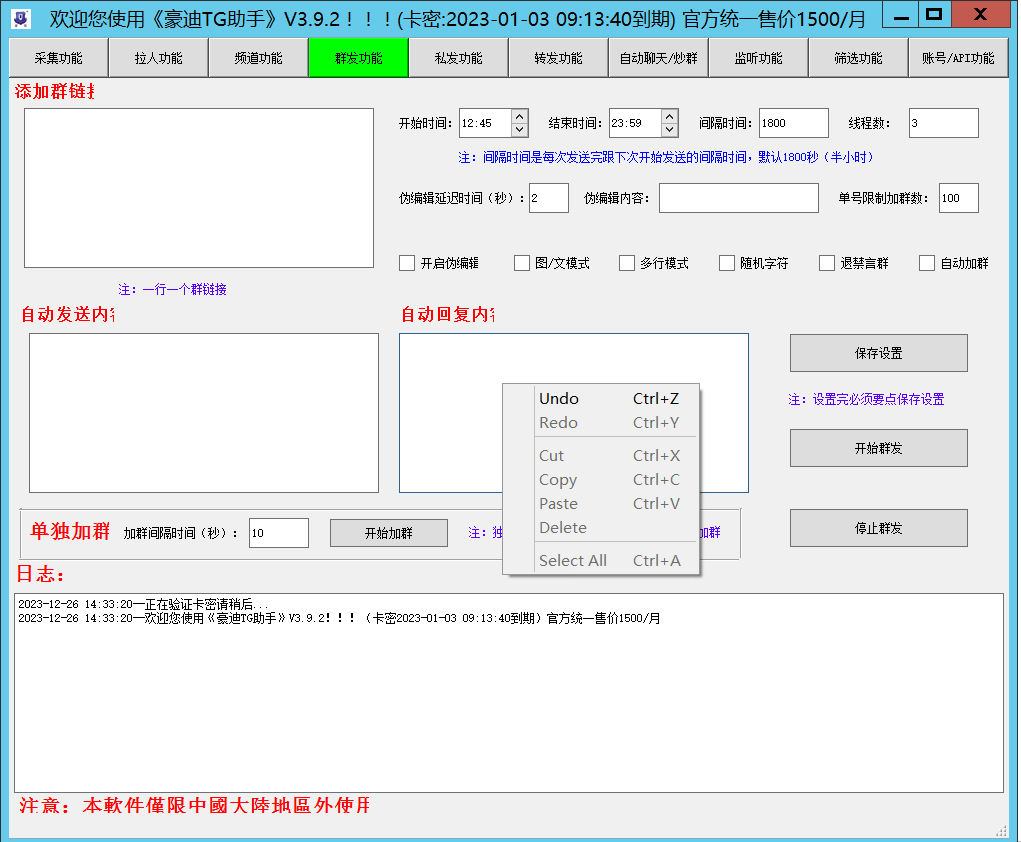Increase the 结束时间 spinner value
Viewport: 1021px width, 842px height.
(669, 117)
